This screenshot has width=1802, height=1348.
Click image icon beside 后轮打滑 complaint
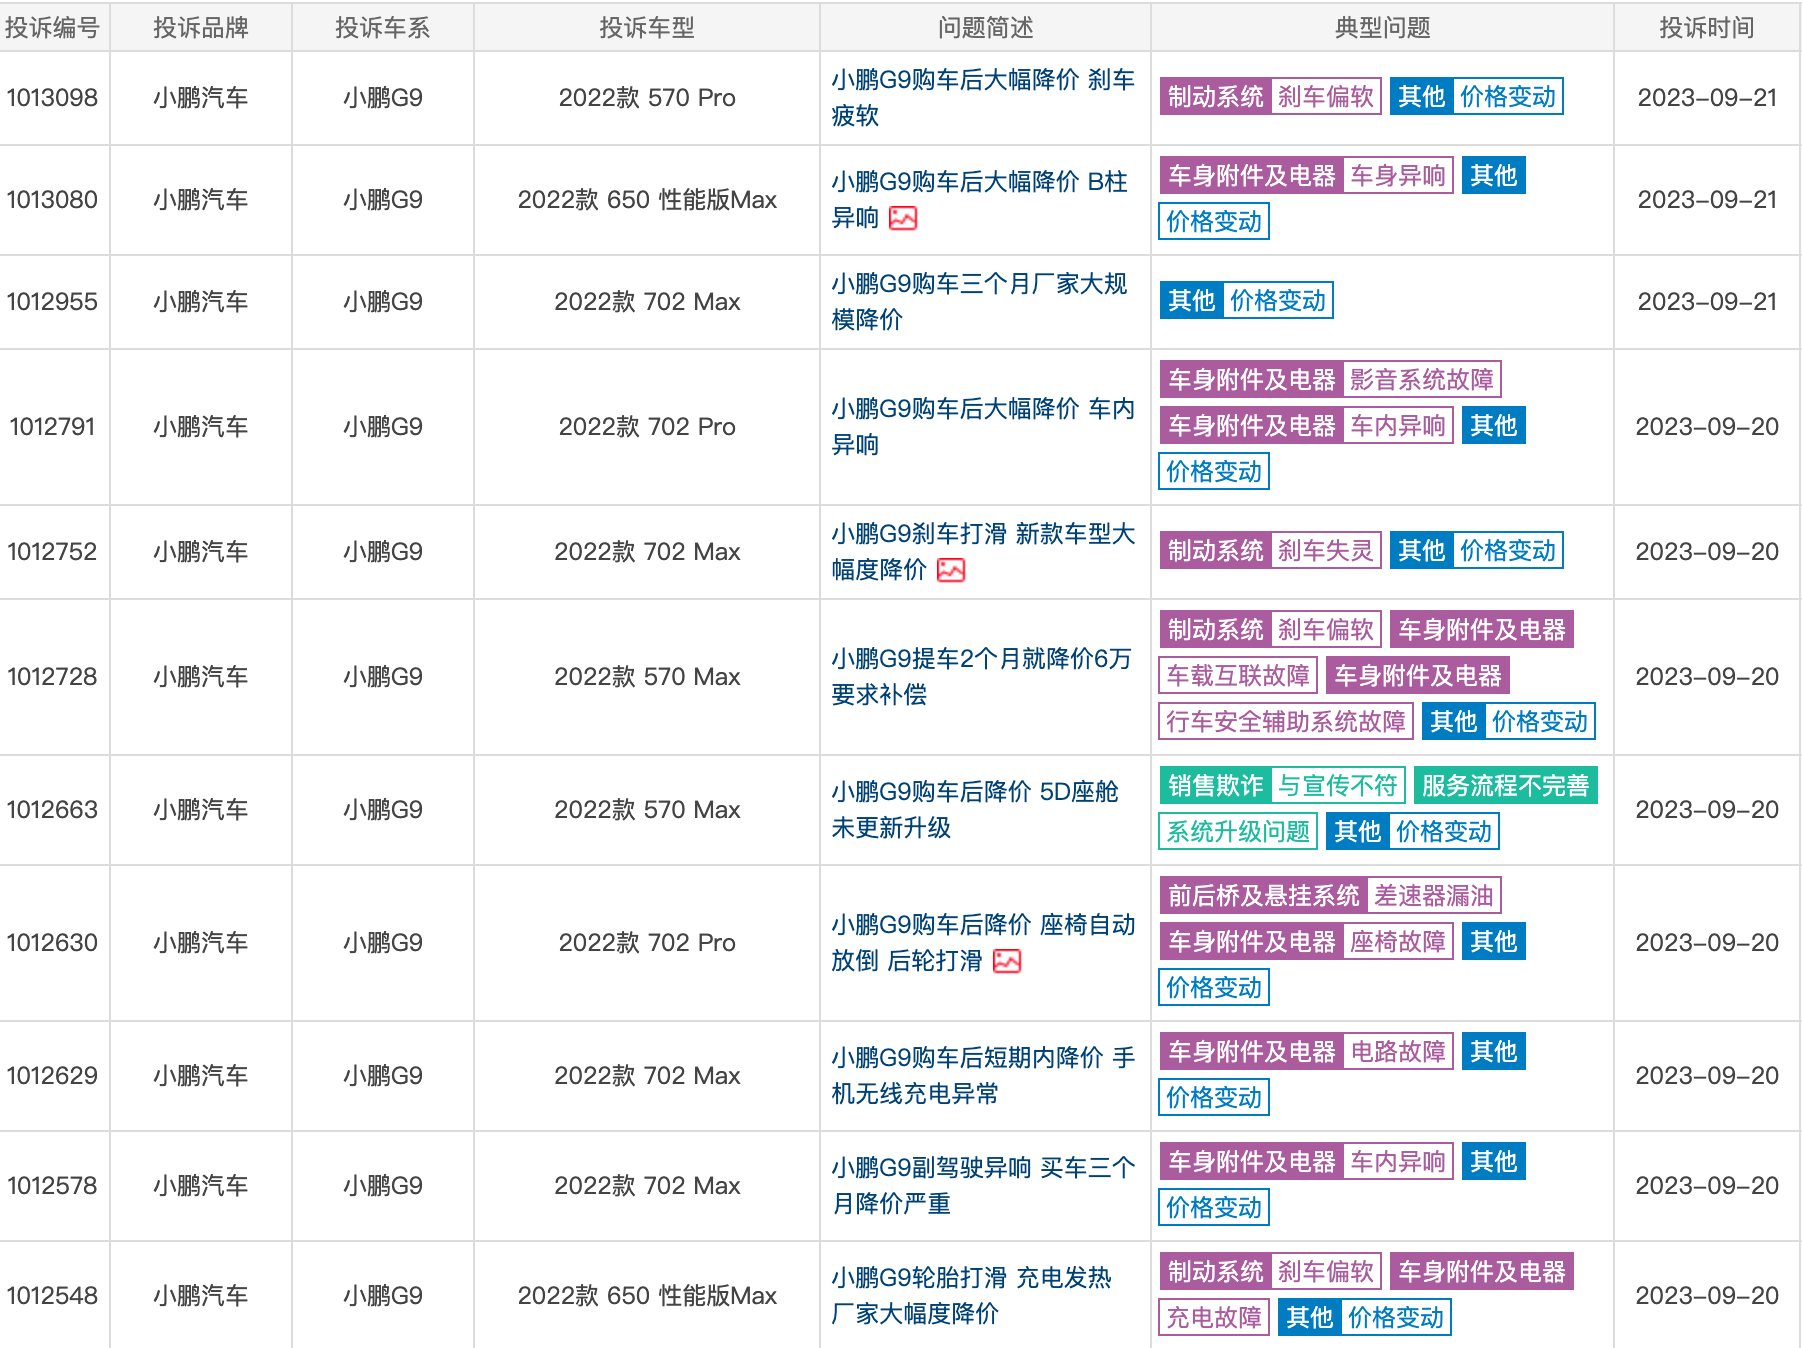tap(1007, 961)
